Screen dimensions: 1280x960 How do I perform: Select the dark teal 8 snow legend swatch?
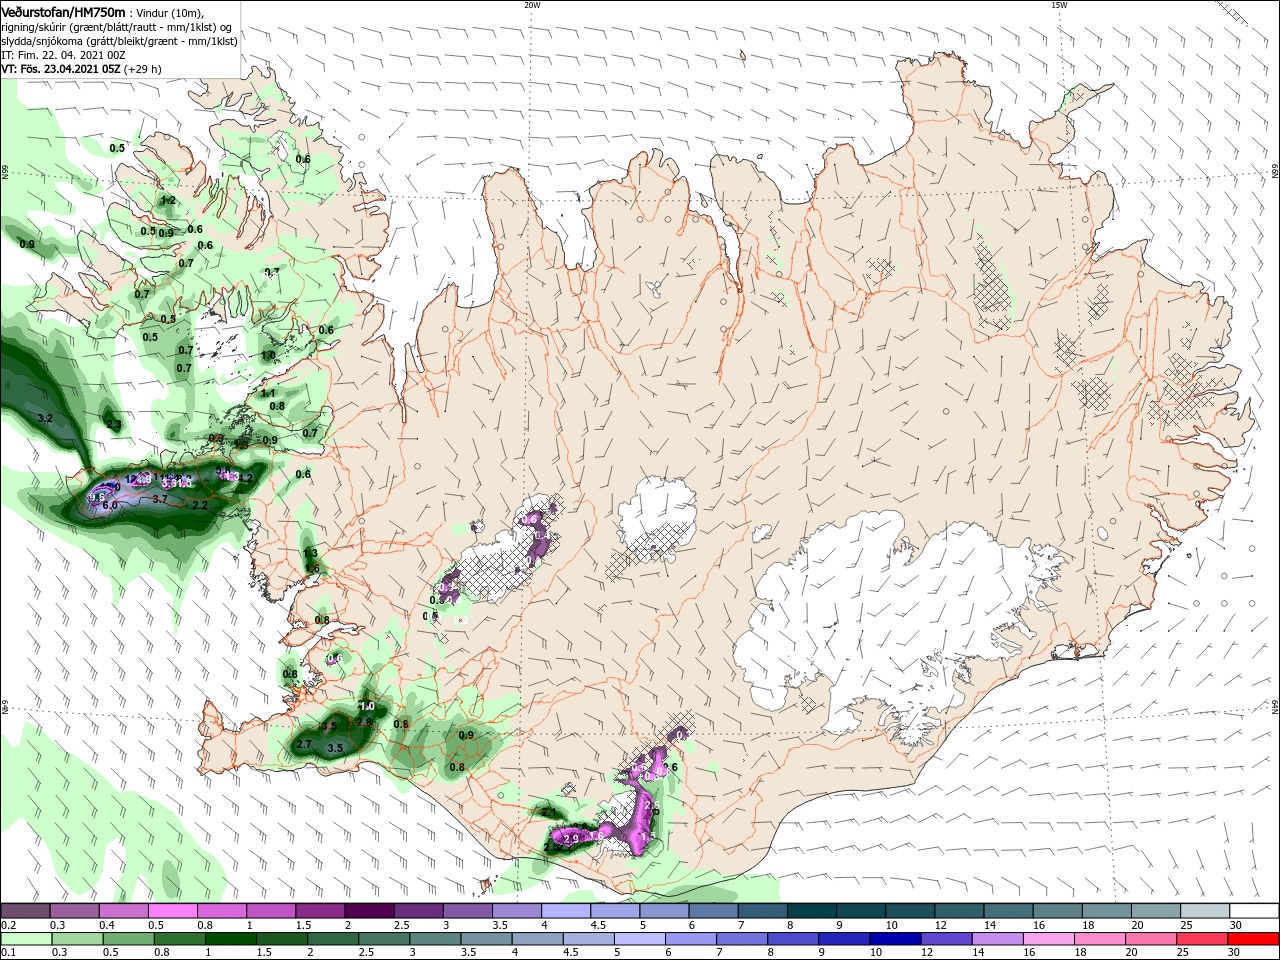click(811, 911)
